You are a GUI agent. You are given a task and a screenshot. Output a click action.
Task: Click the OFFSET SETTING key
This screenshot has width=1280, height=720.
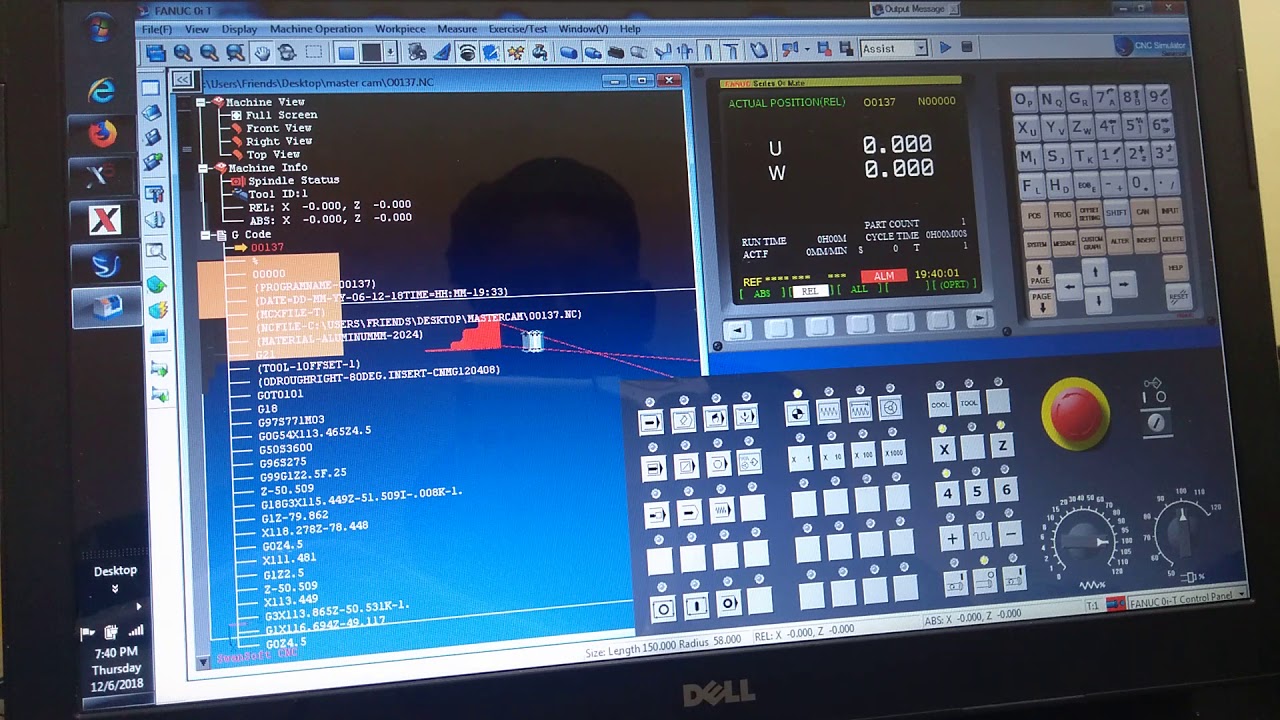coord(1089,213)
